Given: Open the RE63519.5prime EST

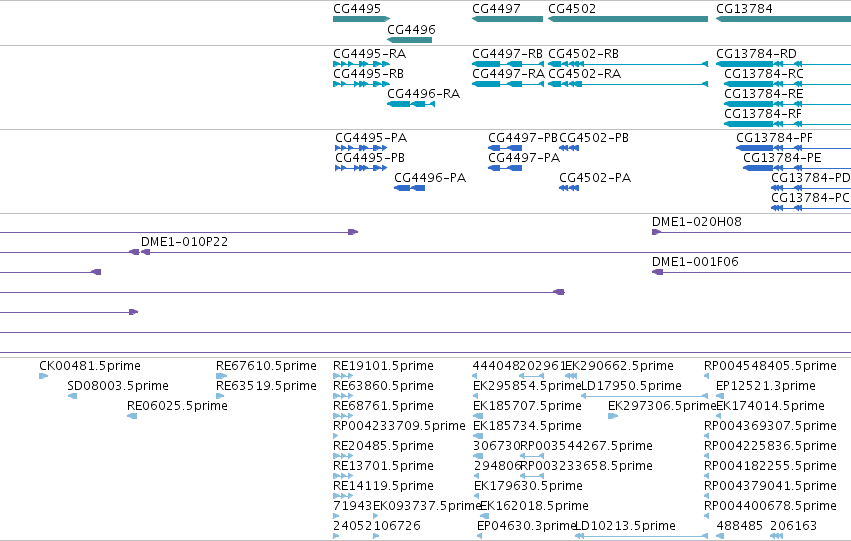Looking at the screenshot, I should pos(220,396).
